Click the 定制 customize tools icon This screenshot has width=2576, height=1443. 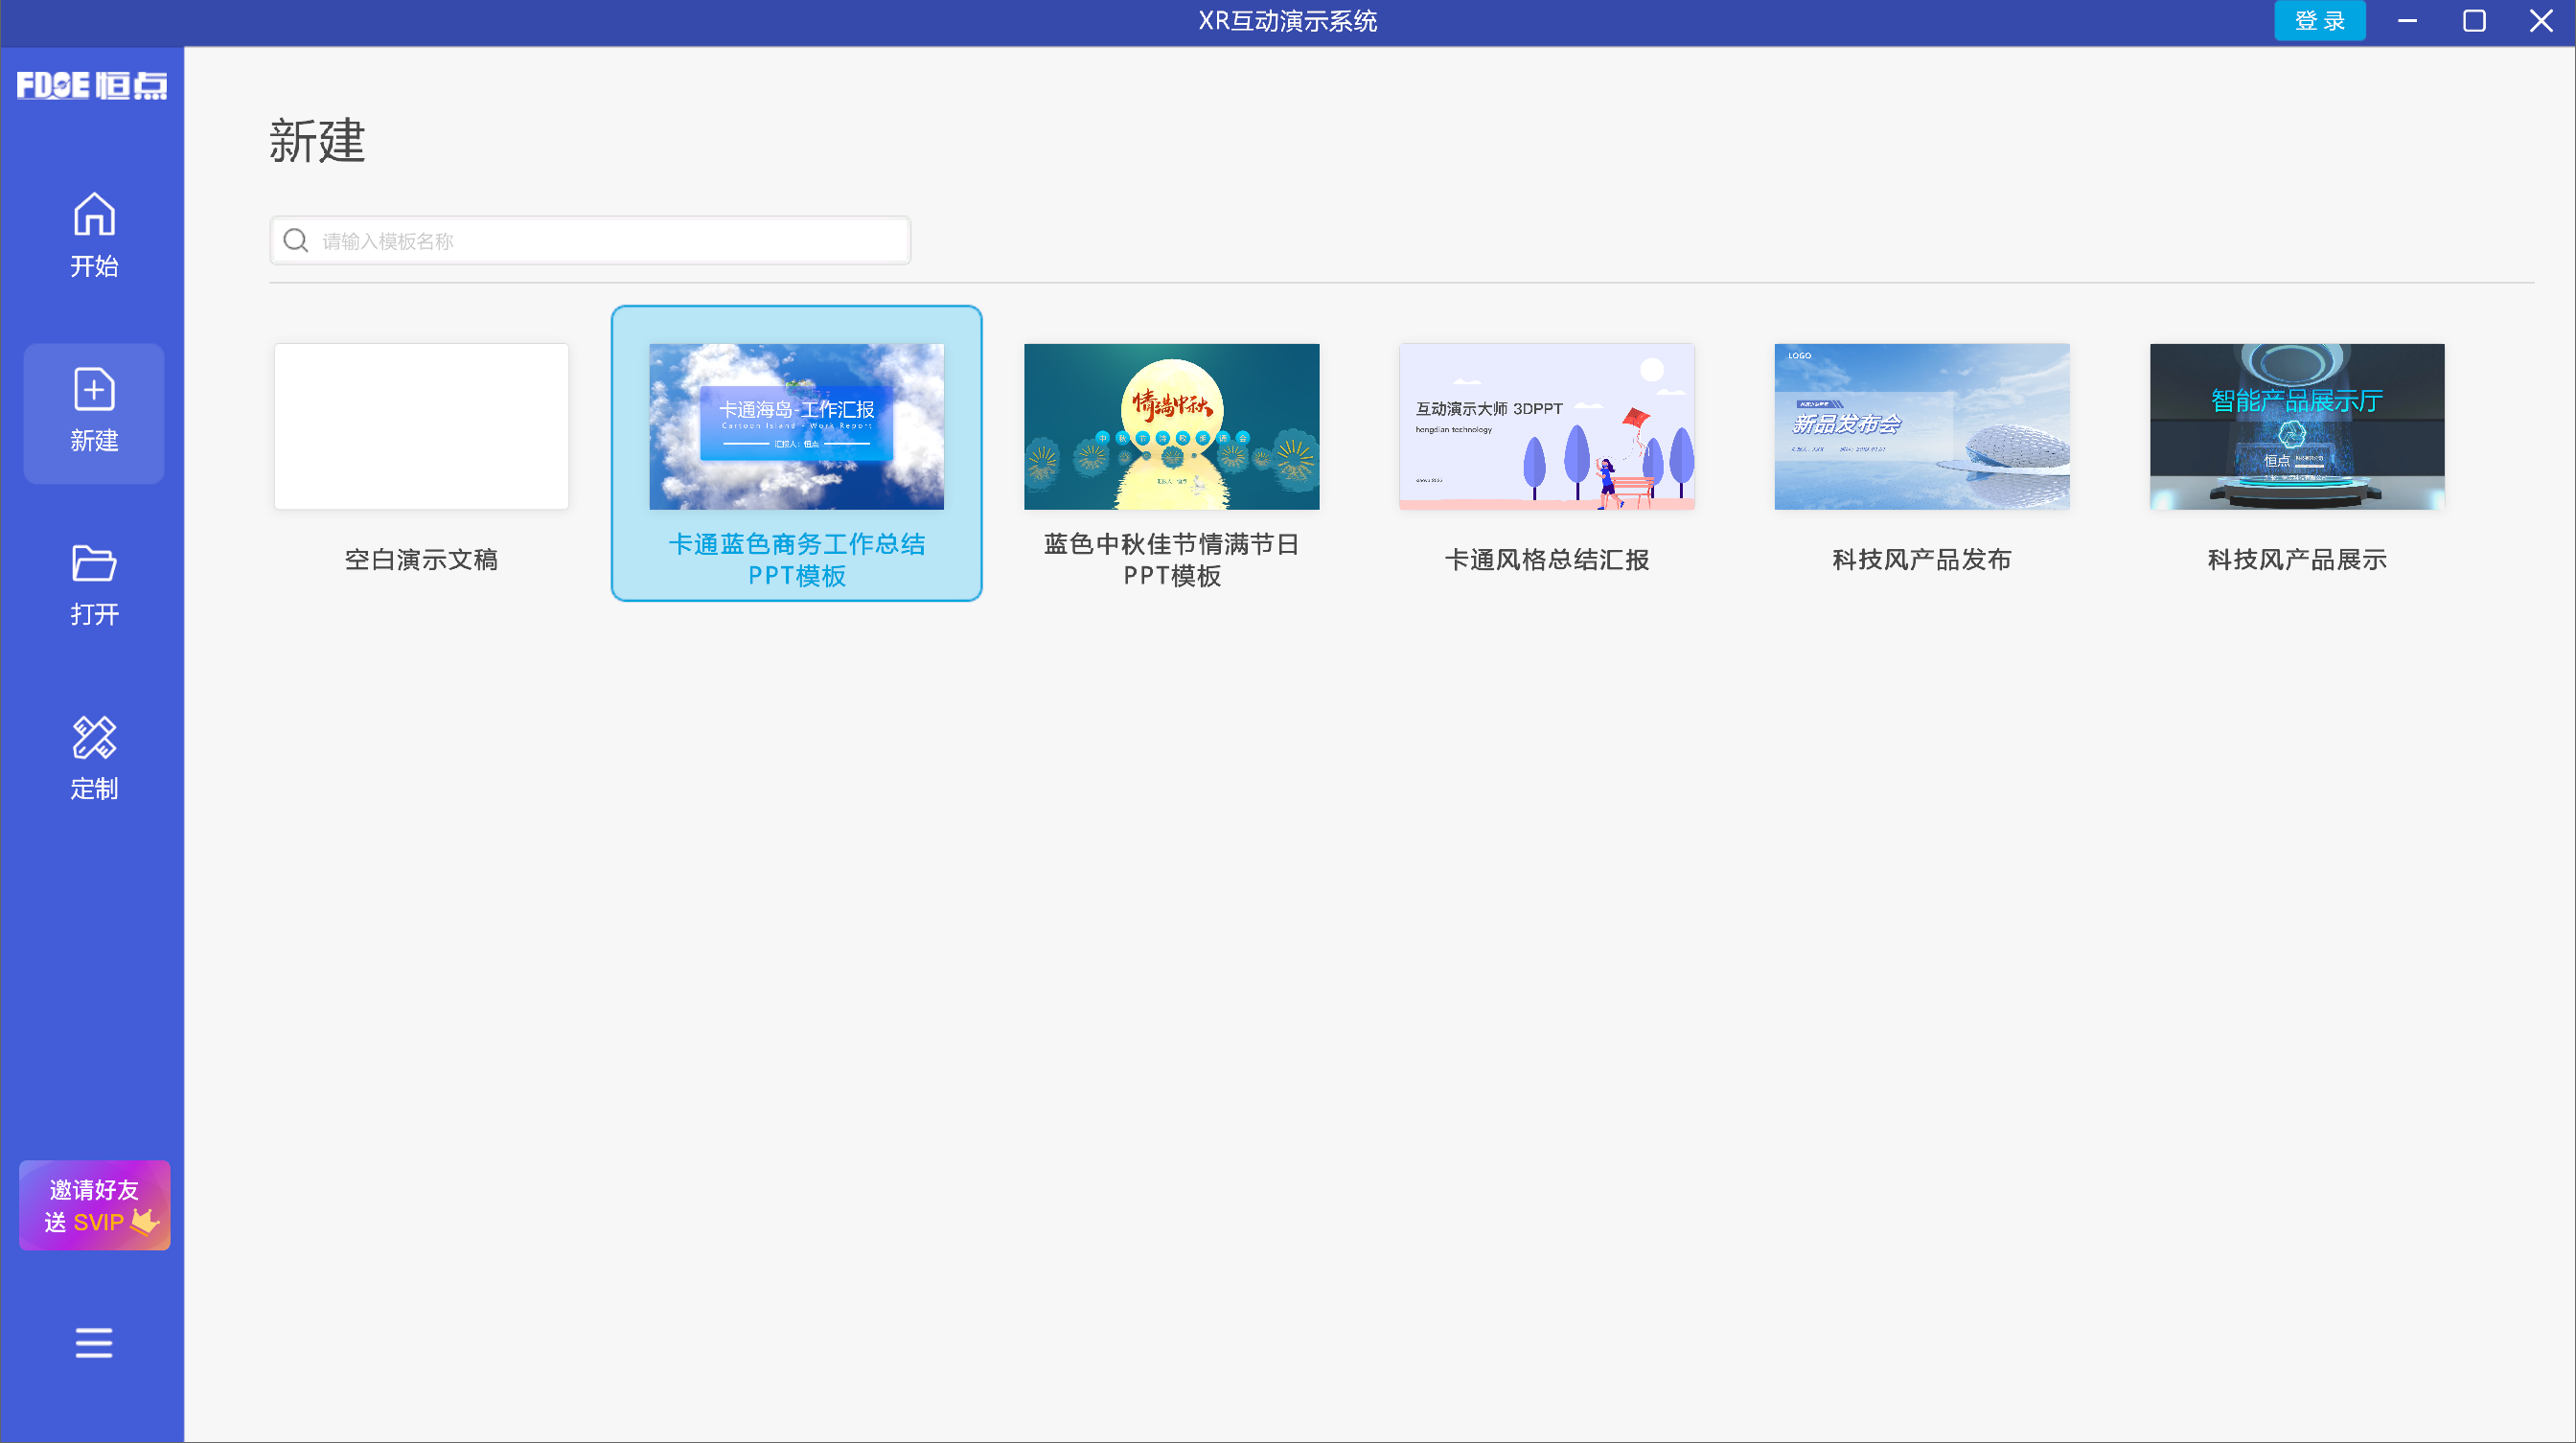(x=94, y=738)
